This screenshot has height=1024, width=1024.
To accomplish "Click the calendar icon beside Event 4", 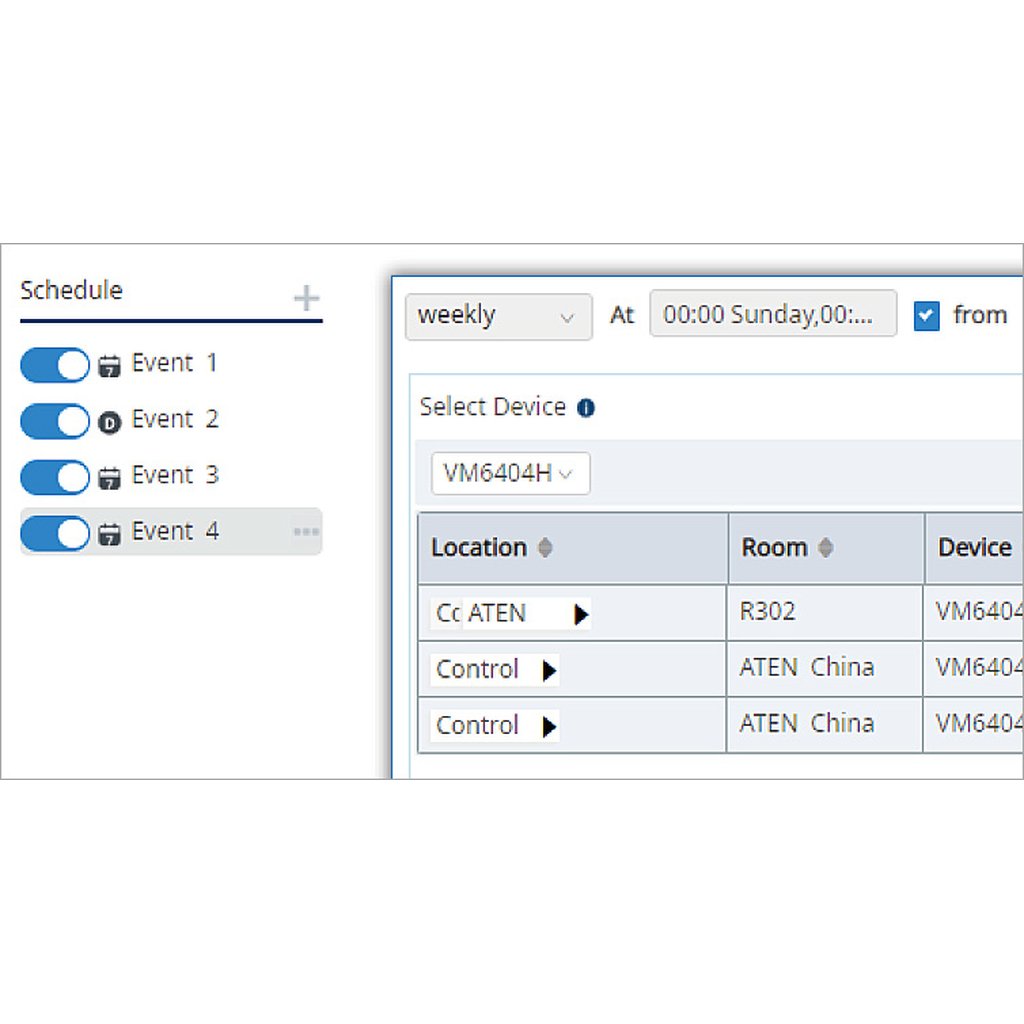I will [x=110, y=532].
